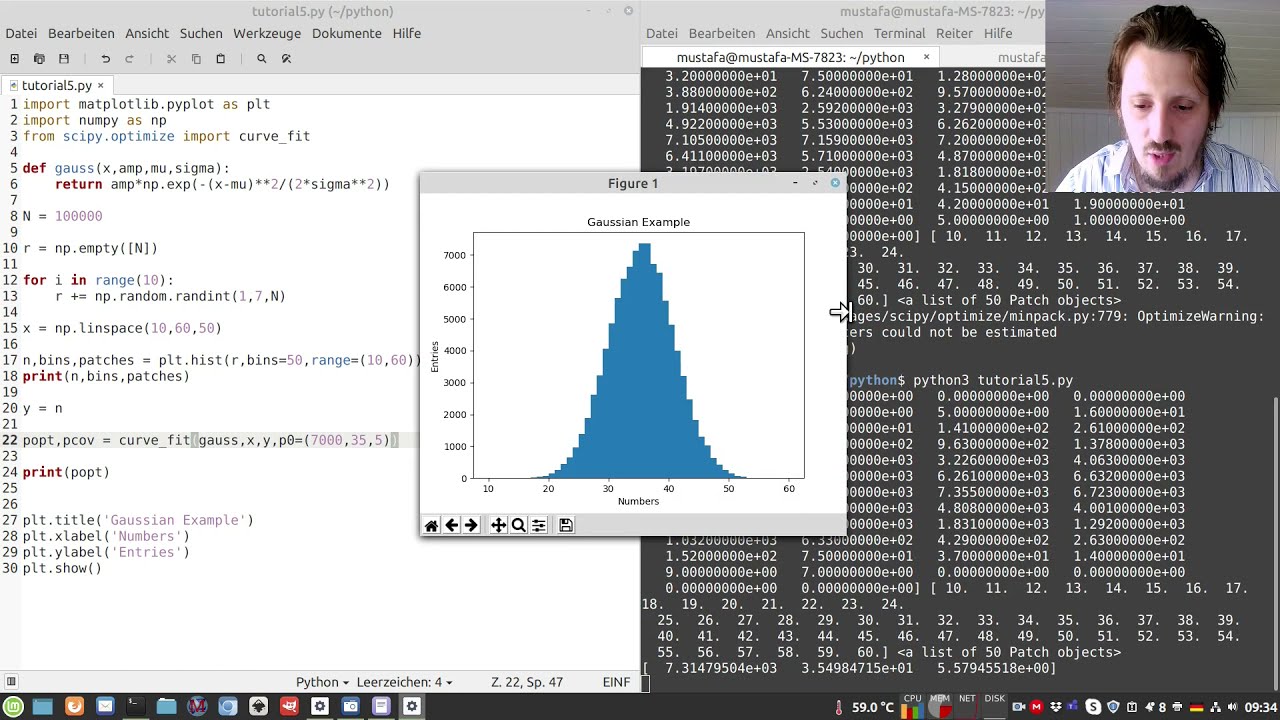Click the find and replace toolbar icon
This screenshot has width=1280, height=720.
click(286, 59)
